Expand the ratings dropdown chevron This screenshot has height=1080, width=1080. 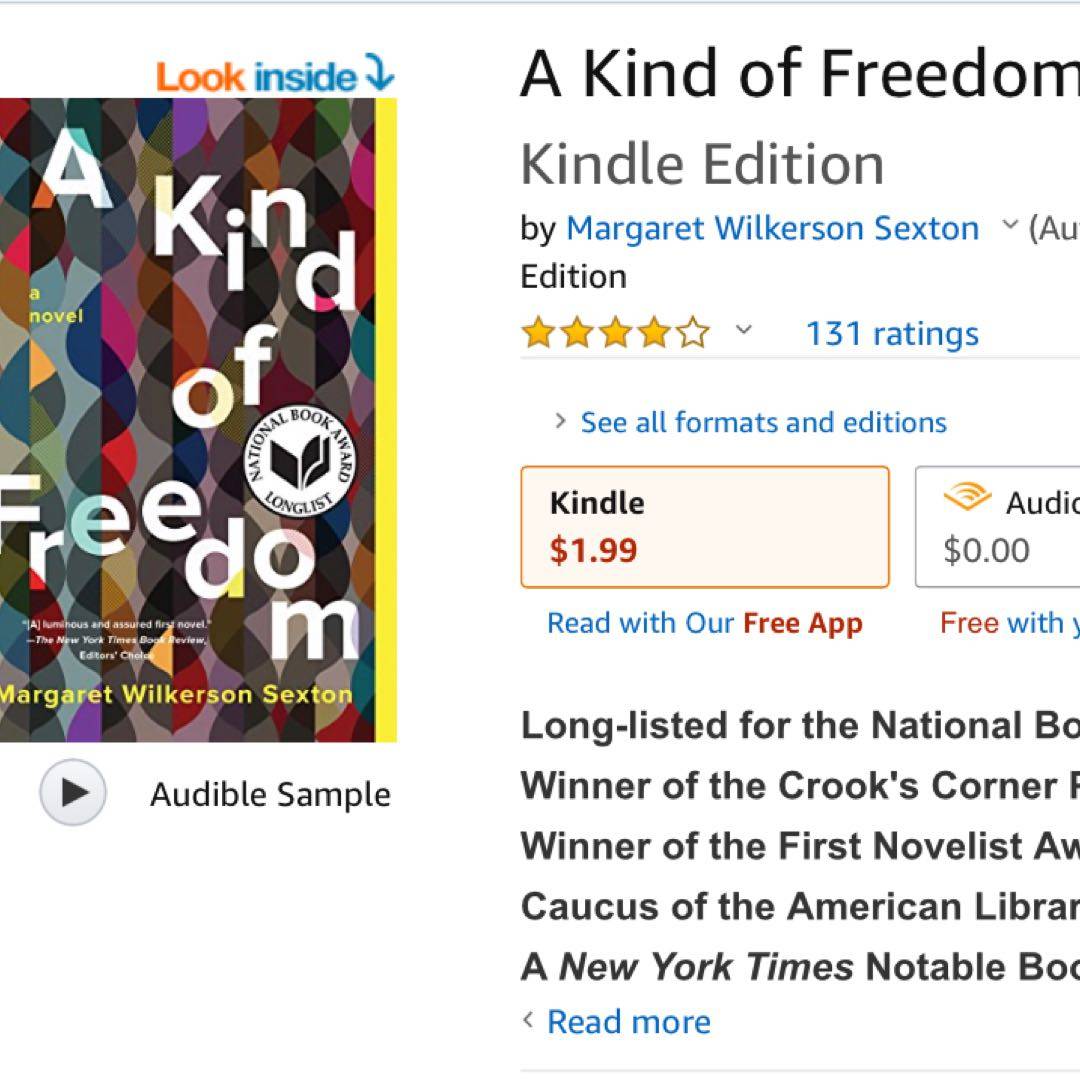pyautogui.click(x=743, y=331)
